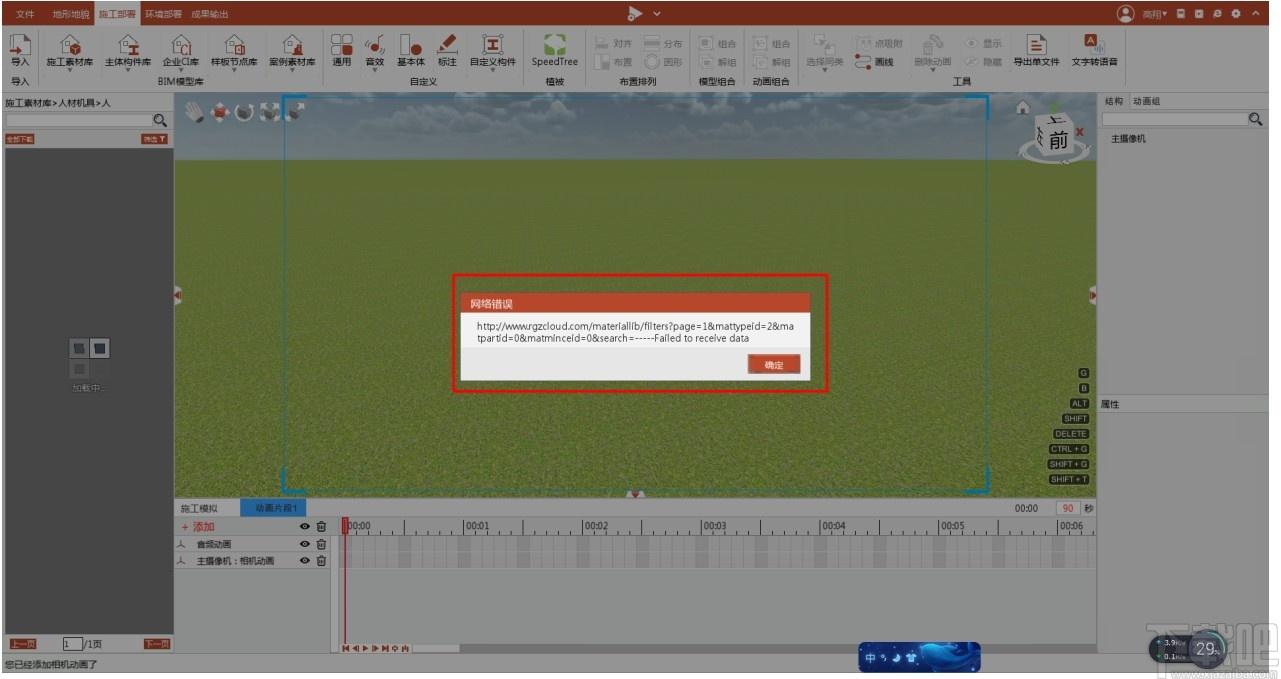Viewport: 1281px width, 679px height.
Task: Toggle visibility of 音频动画 track
Action: 305,544
